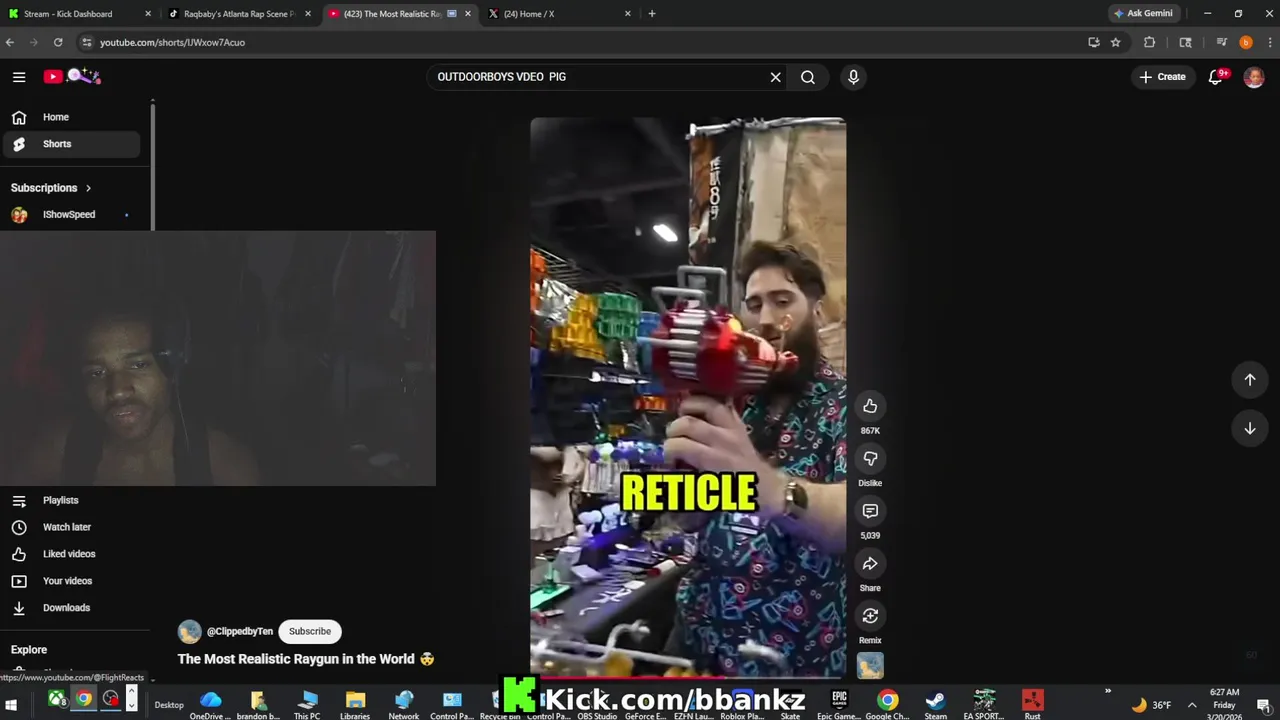Expand the taskbar desktop toolbar chevron
The image size is (1280, 720).
(1107, 692)
